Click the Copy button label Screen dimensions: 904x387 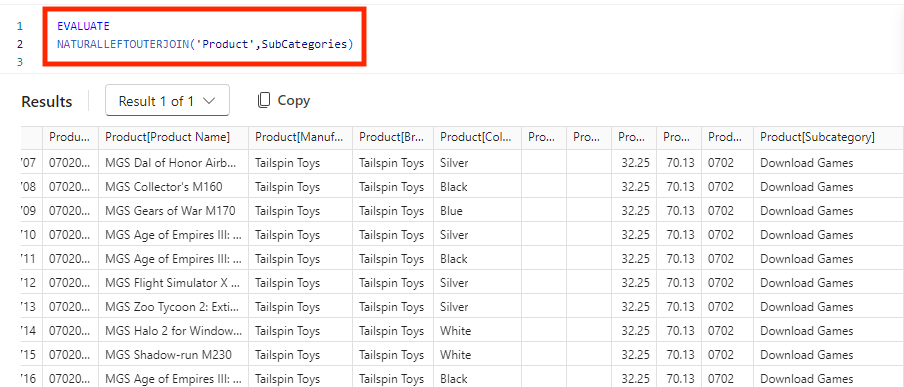coord(293,100)
